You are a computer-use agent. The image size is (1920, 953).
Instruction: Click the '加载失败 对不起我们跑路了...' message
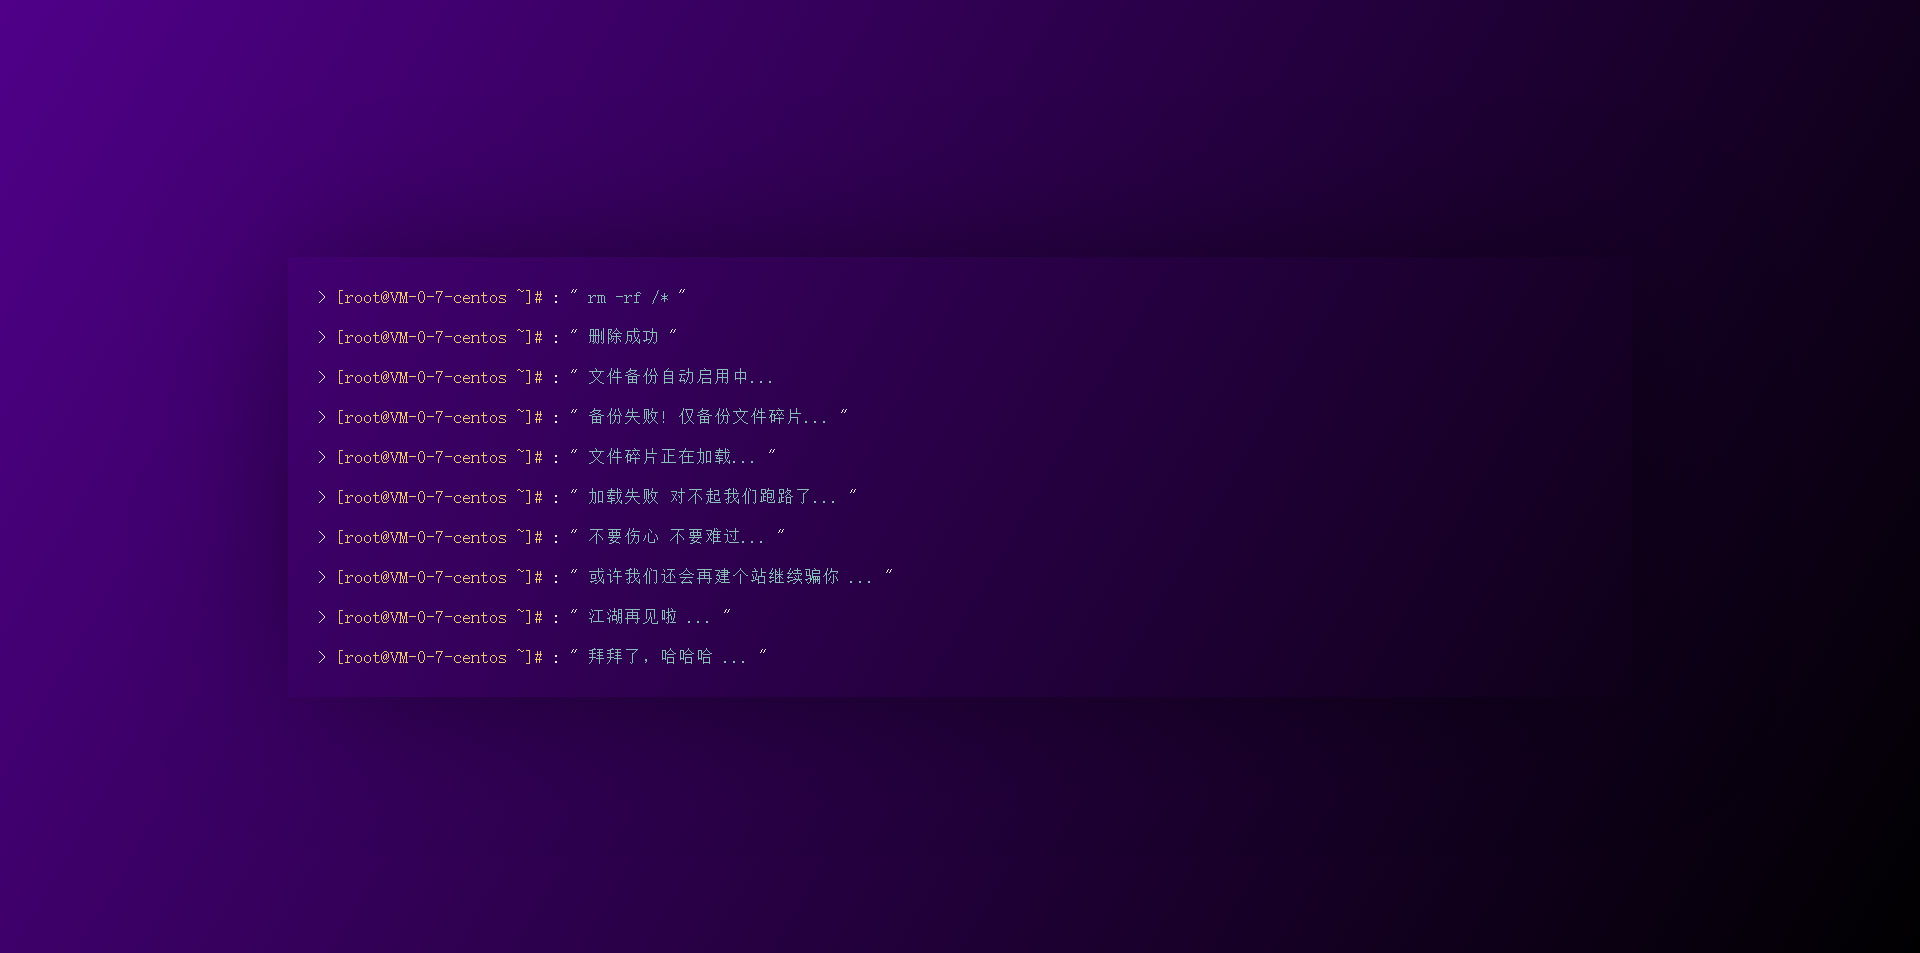(x=711, y=497)
